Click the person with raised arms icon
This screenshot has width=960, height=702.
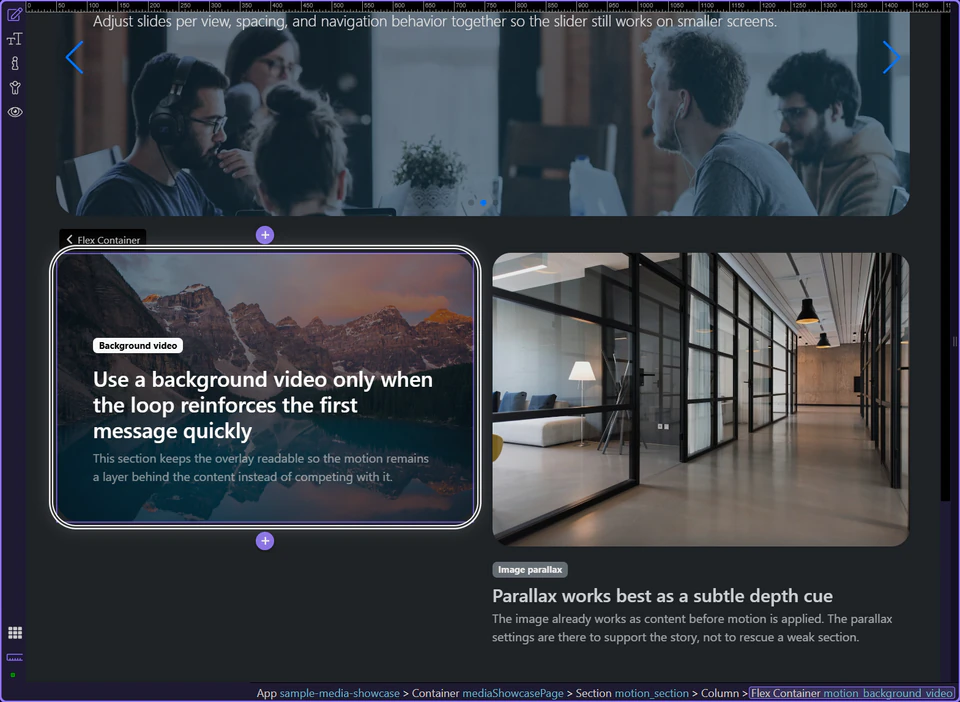pos(15,88)
